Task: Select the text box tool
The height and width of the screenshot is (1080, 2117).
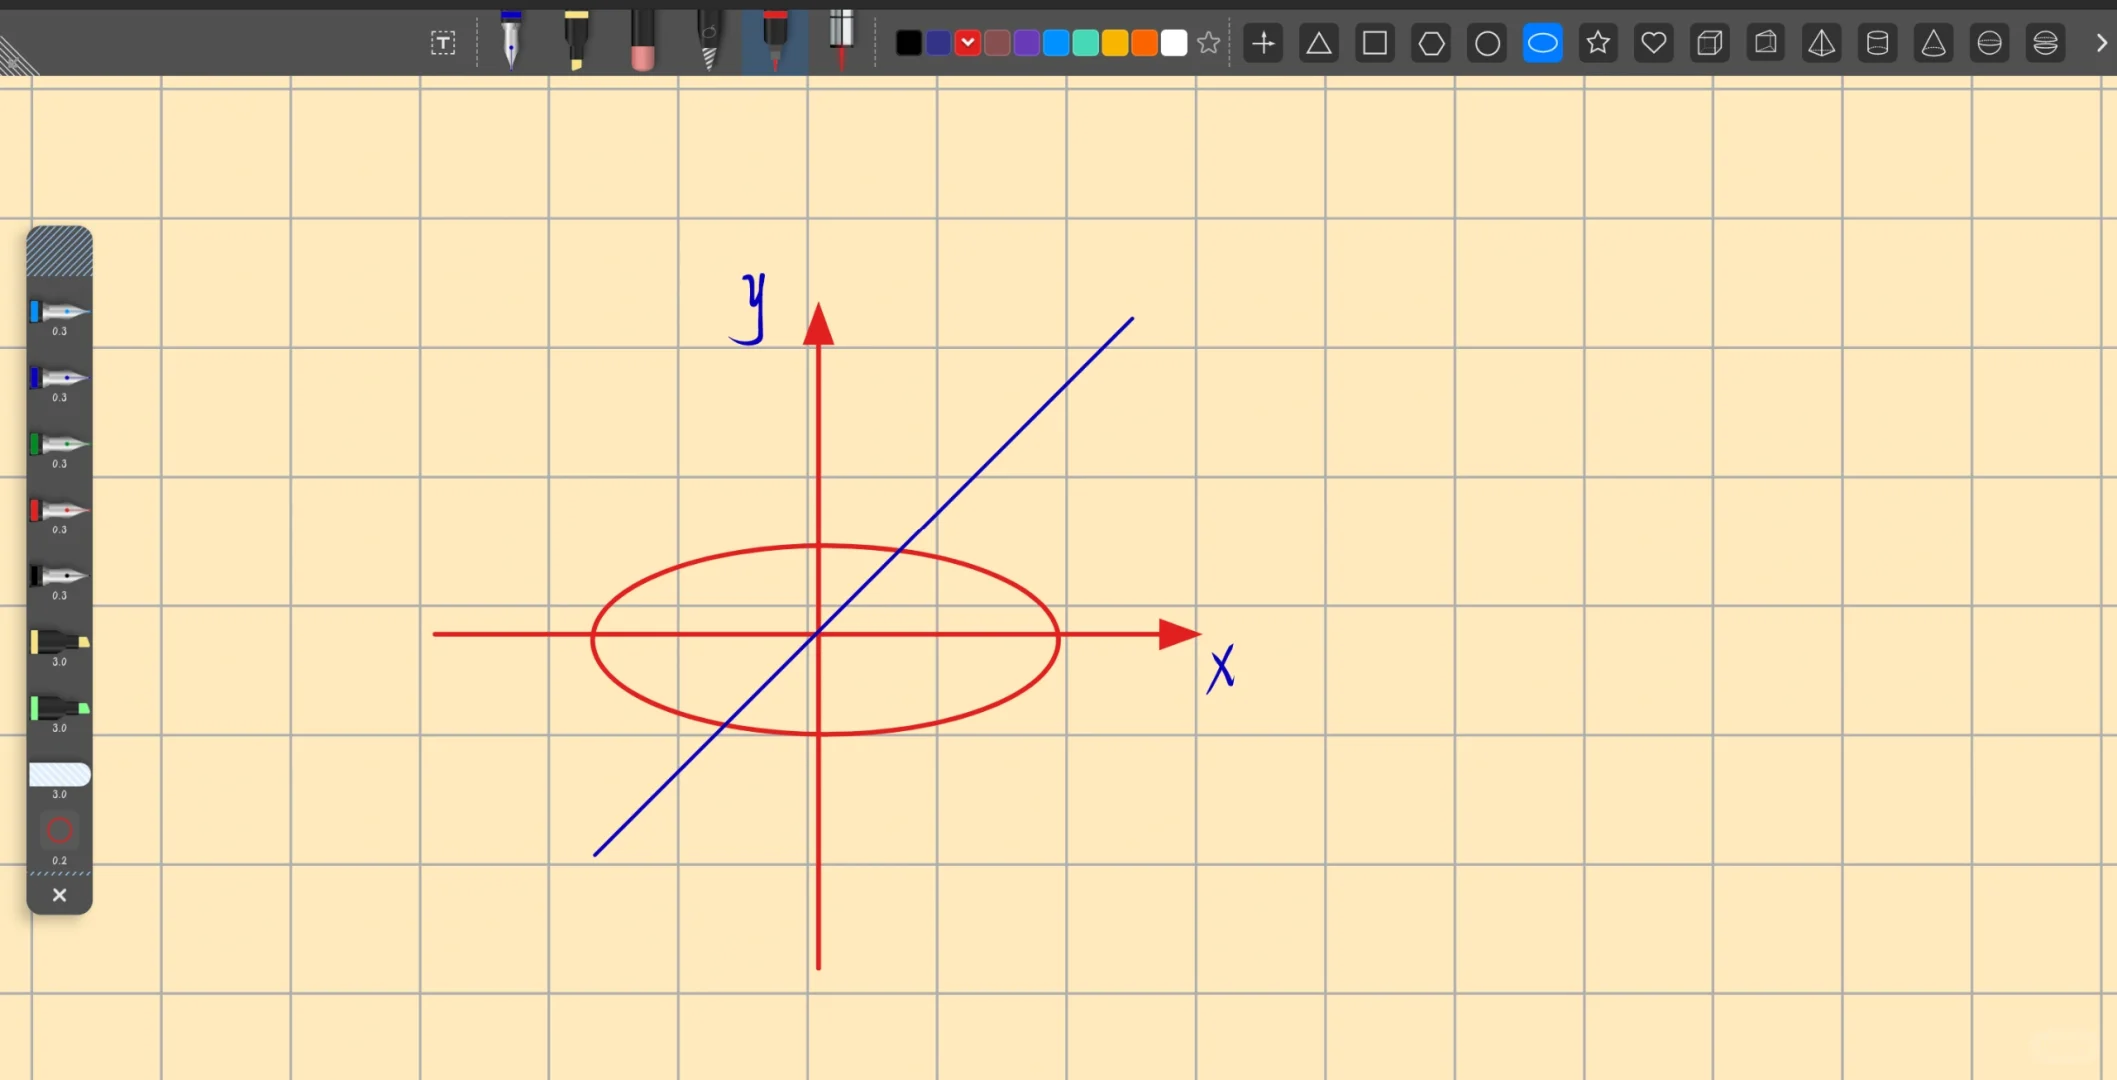Action: [442, 43]
